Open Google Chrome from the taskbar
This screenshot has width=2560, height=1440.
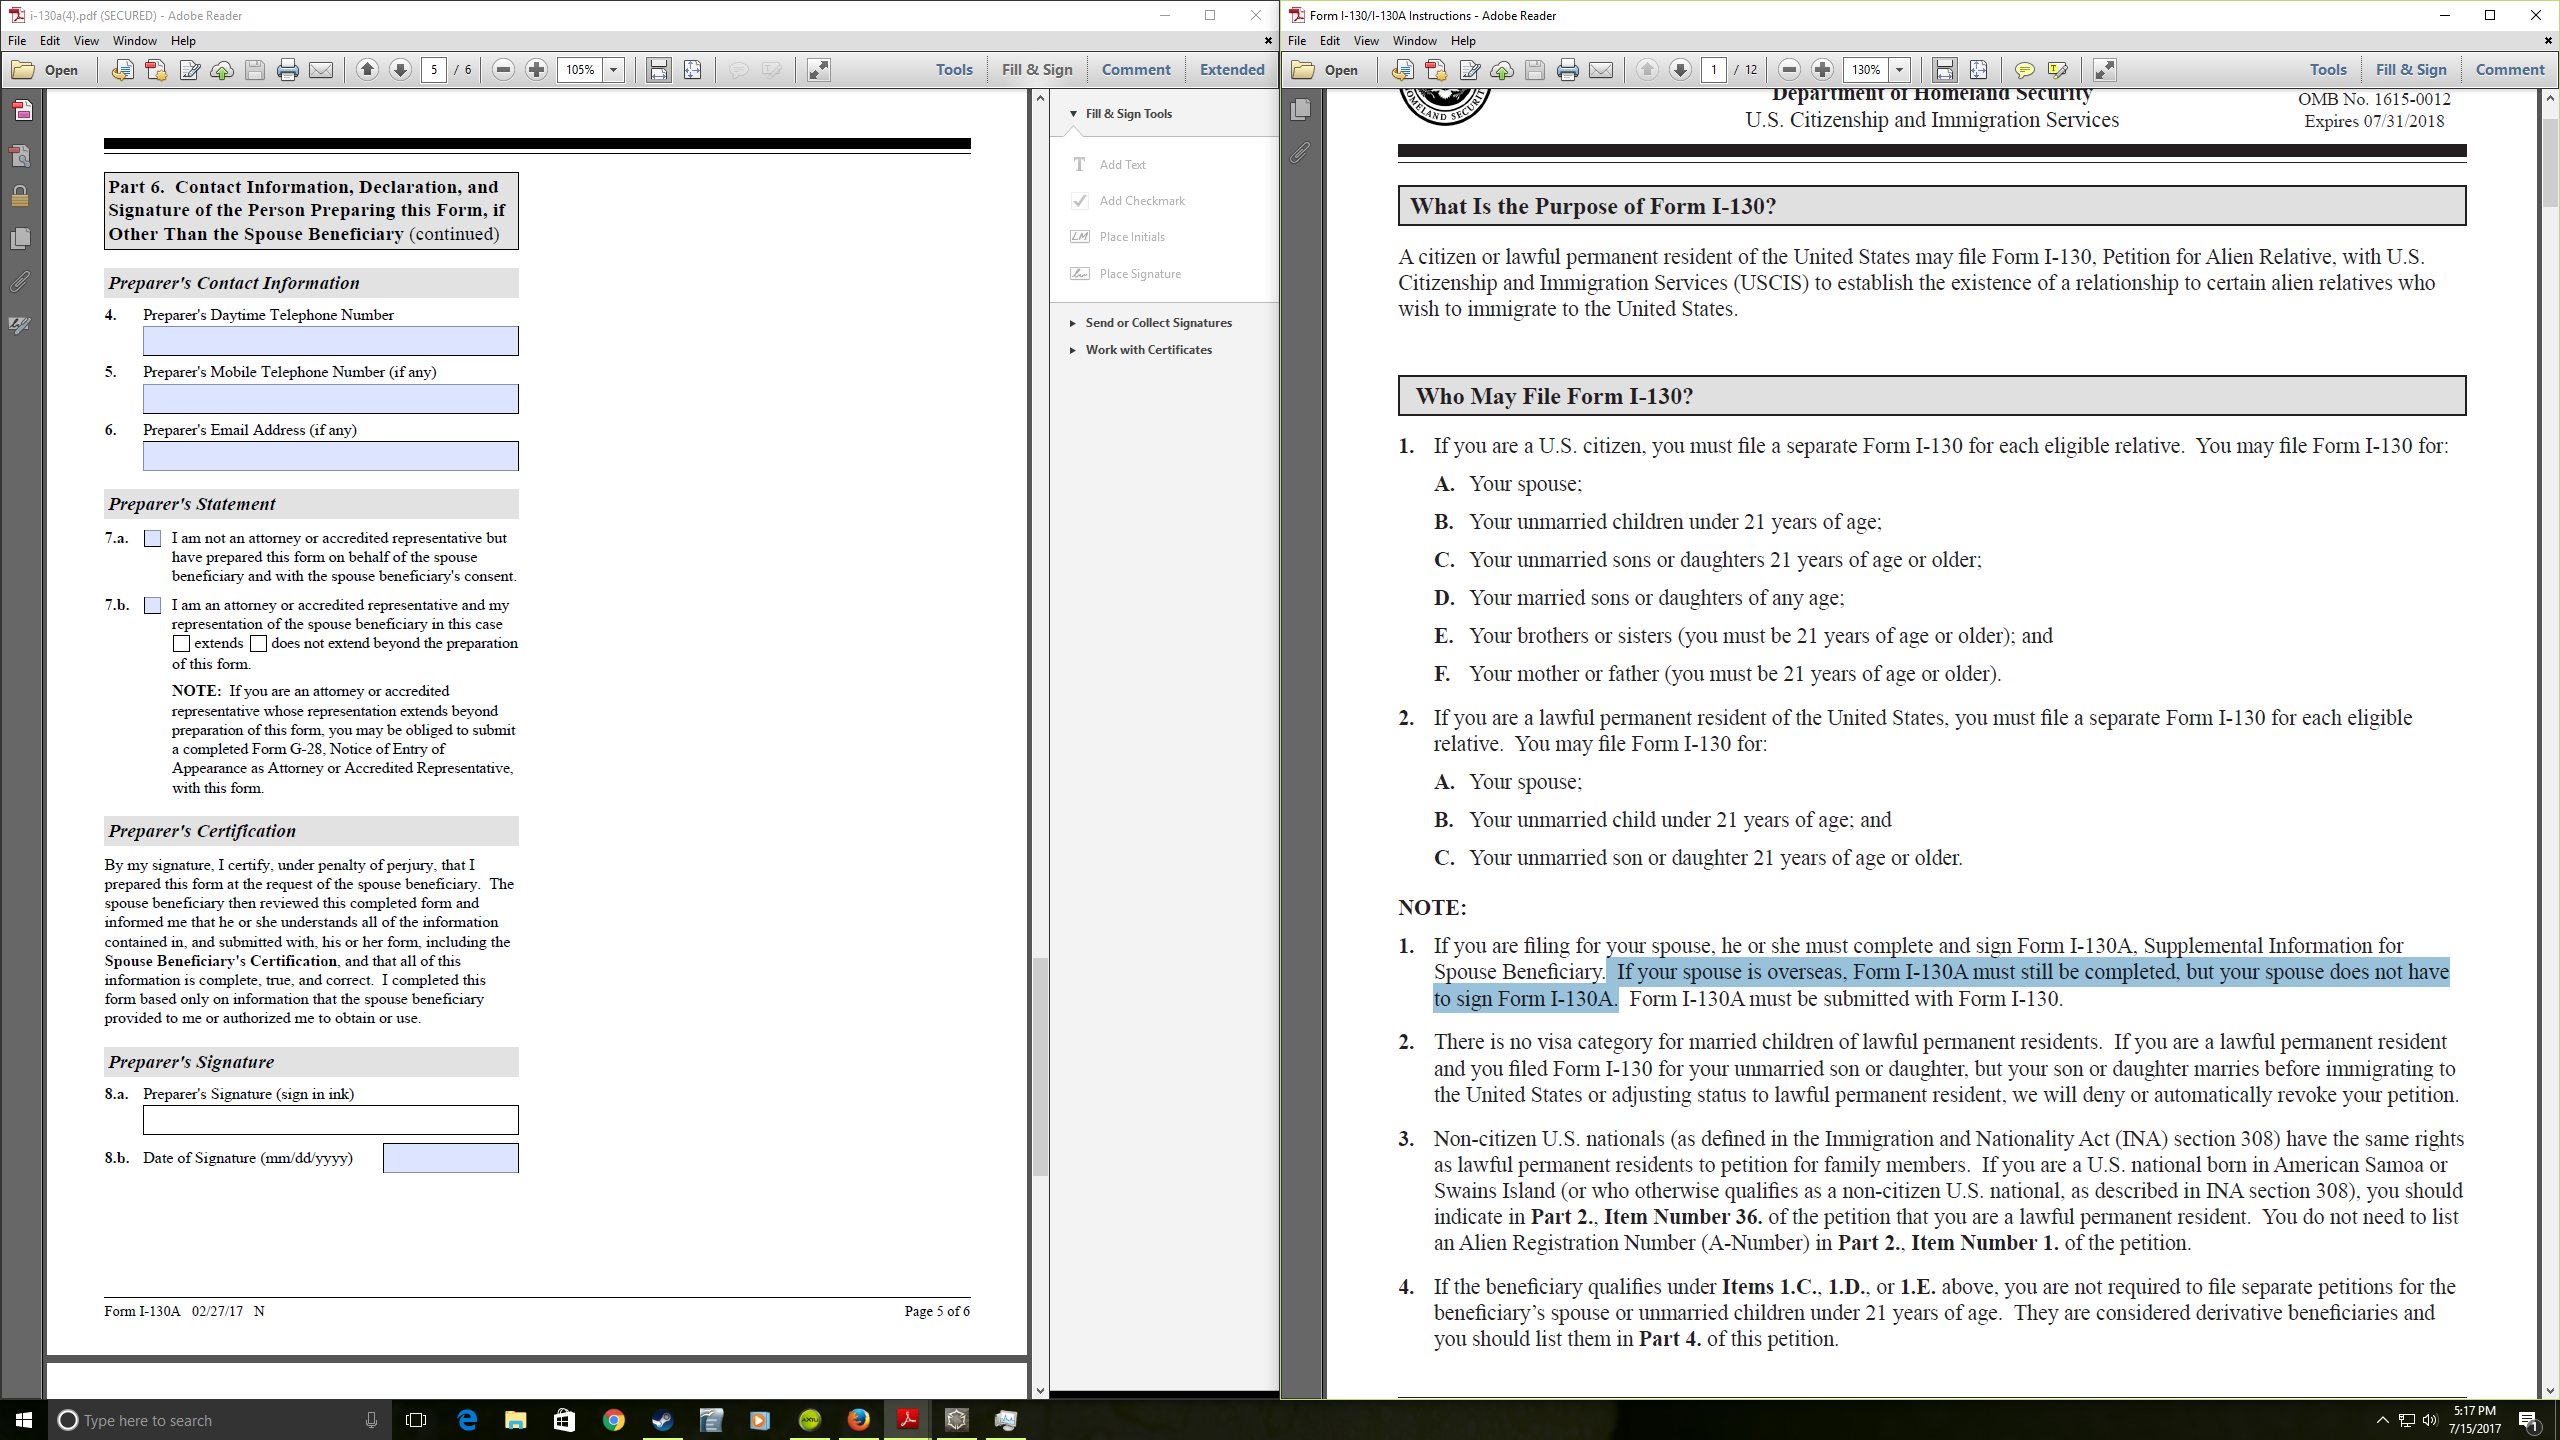613,1420
